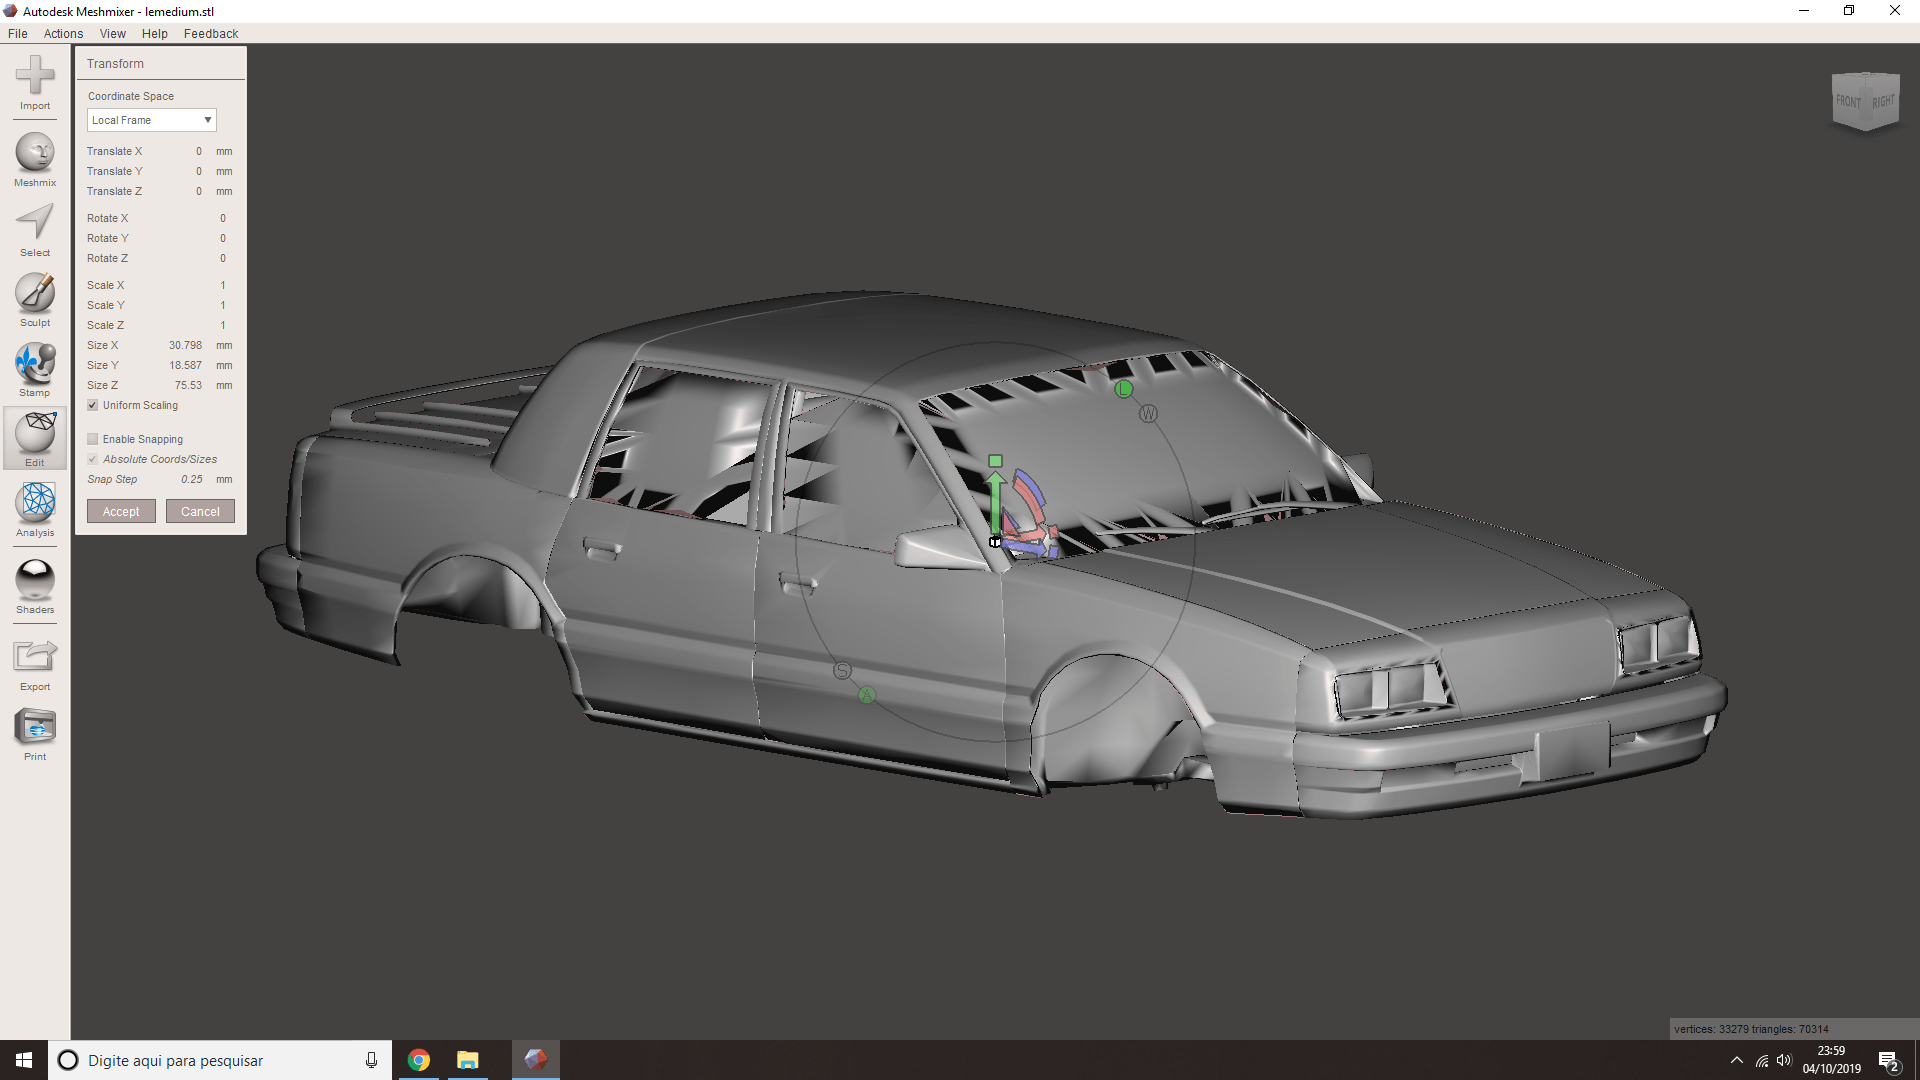Open the Analysis tool
Screen dimensions: 1920x1080
click(x=35, y=503)
